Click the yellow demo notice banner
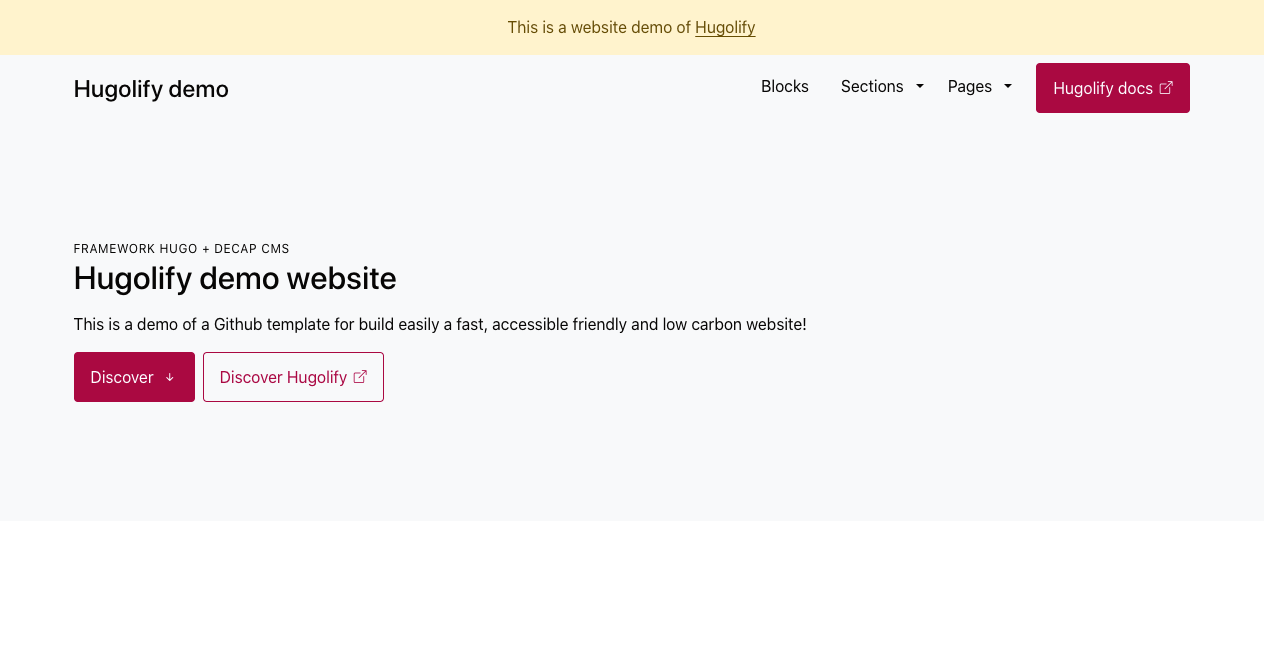This screenshot has height=671, width=1264. 632,27
